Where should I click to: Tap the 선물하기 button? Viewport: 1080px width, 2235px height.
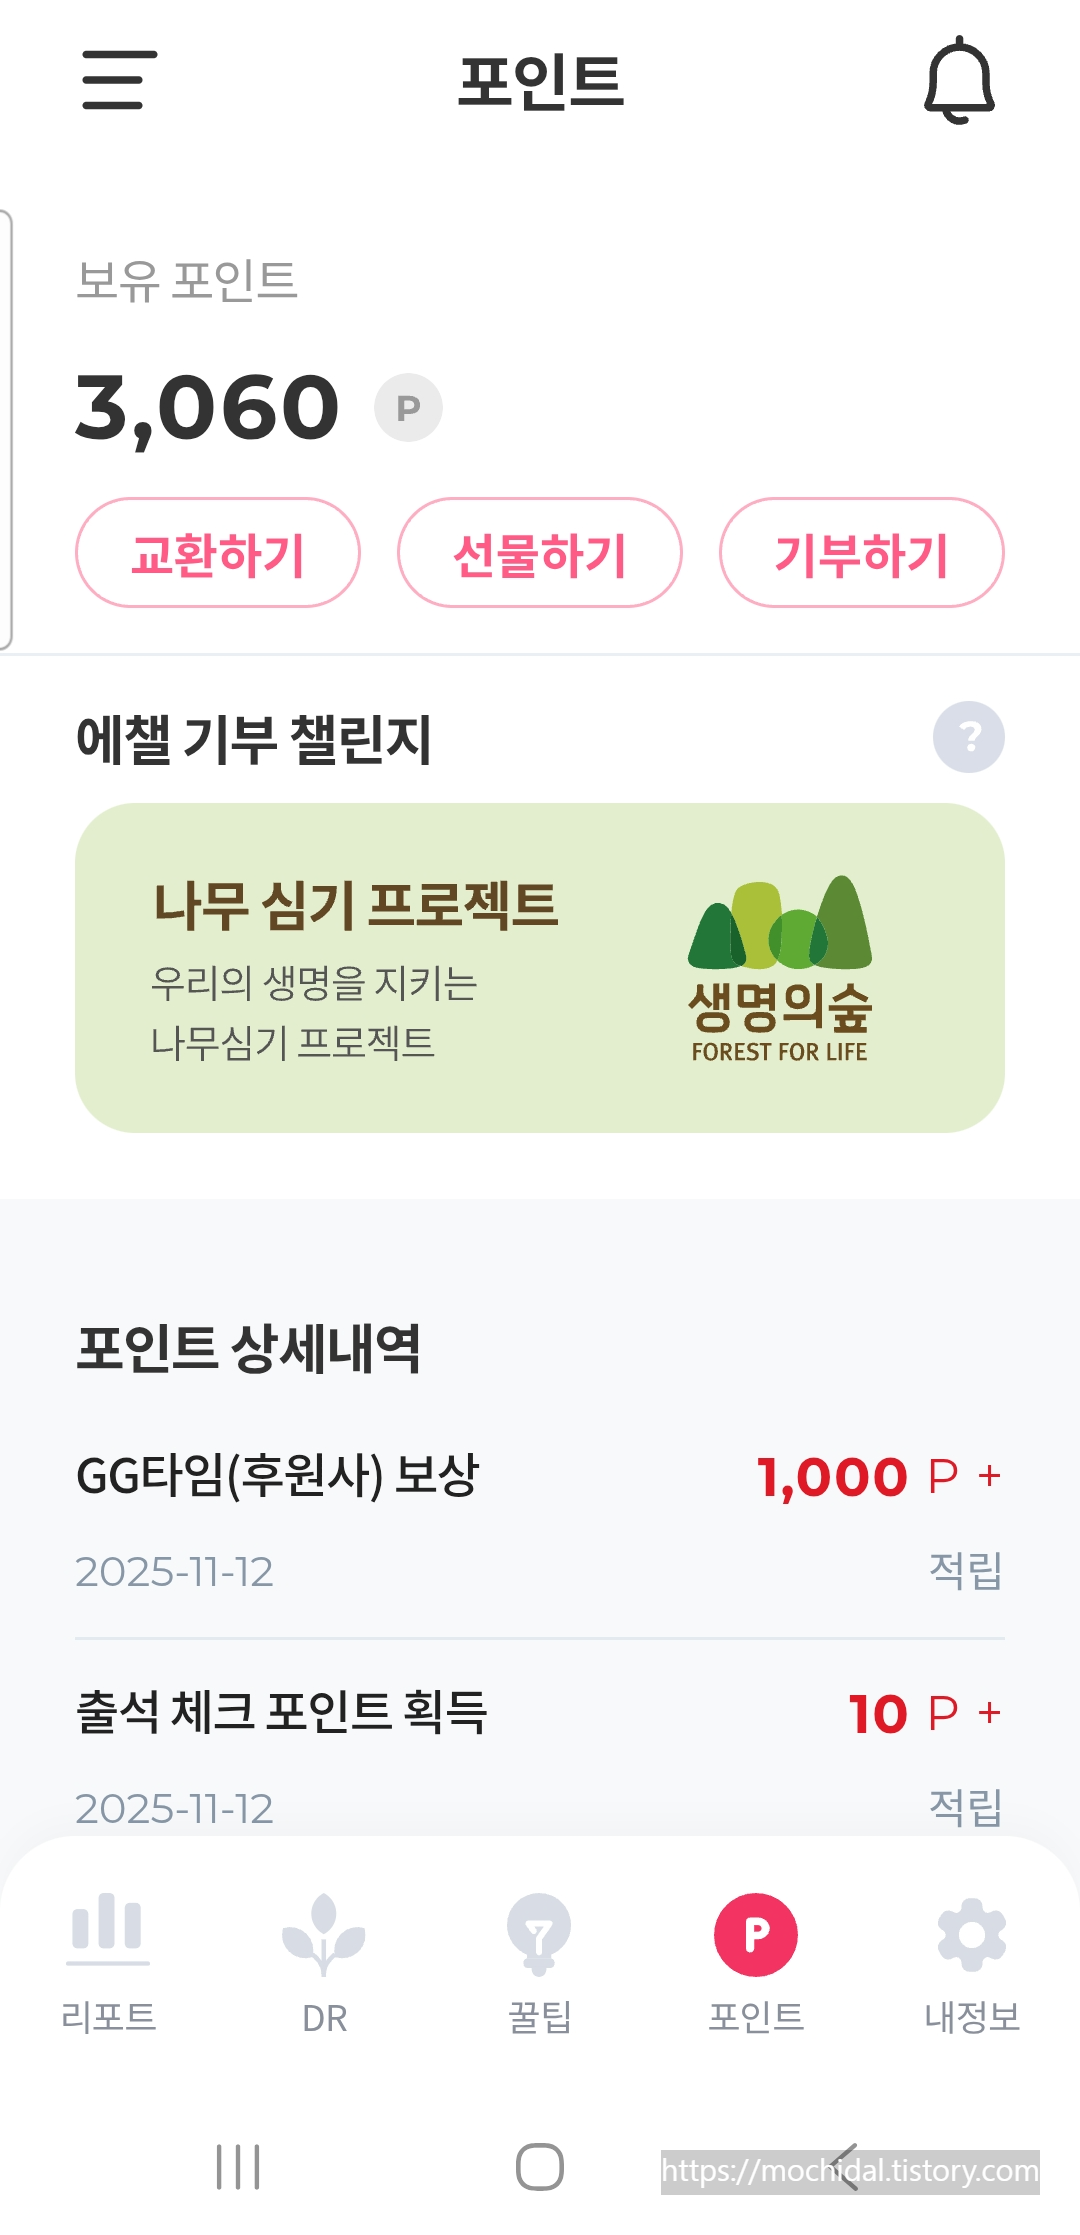point(540,553)
